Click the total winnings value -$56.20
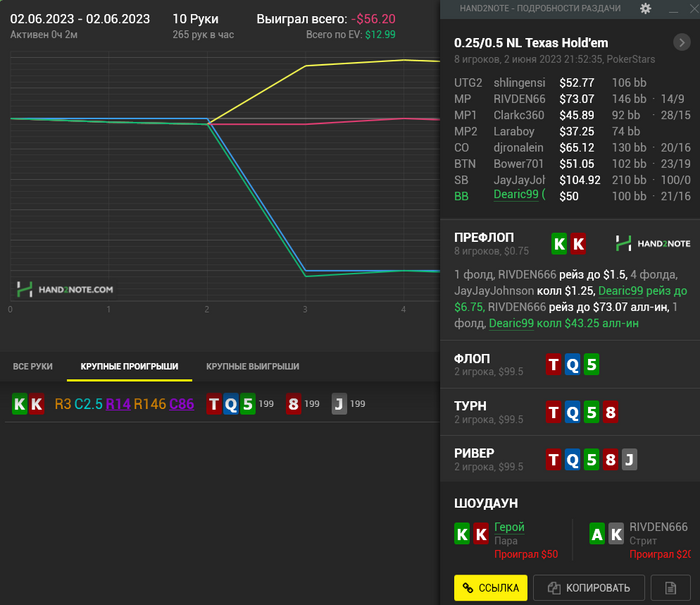This screenshot has width=700, height=605. (373, 19)
